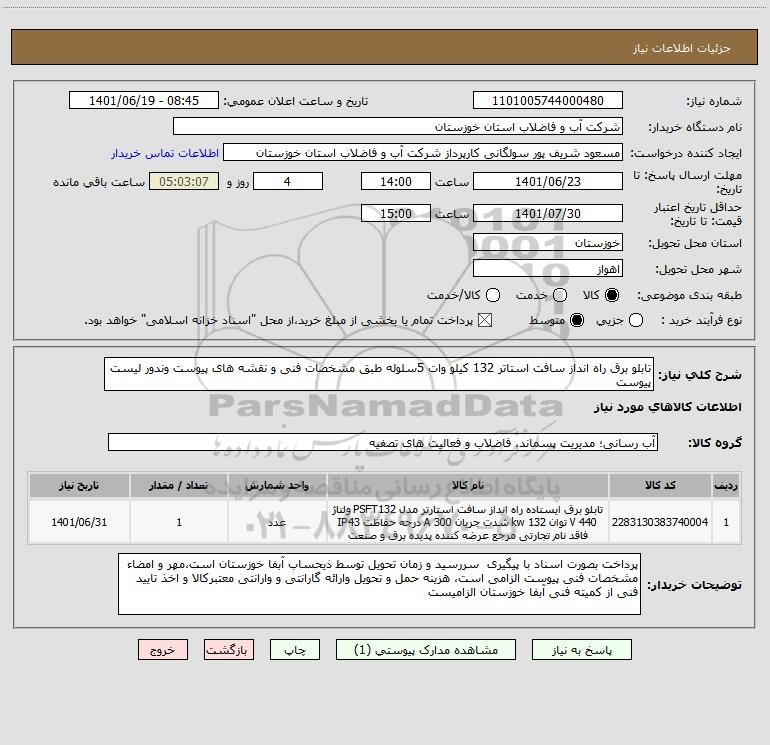Click the شماره نیاز field 1101005744000480
Image resolution: width=770 pixels, height=745 pixels.
point(548,100)
